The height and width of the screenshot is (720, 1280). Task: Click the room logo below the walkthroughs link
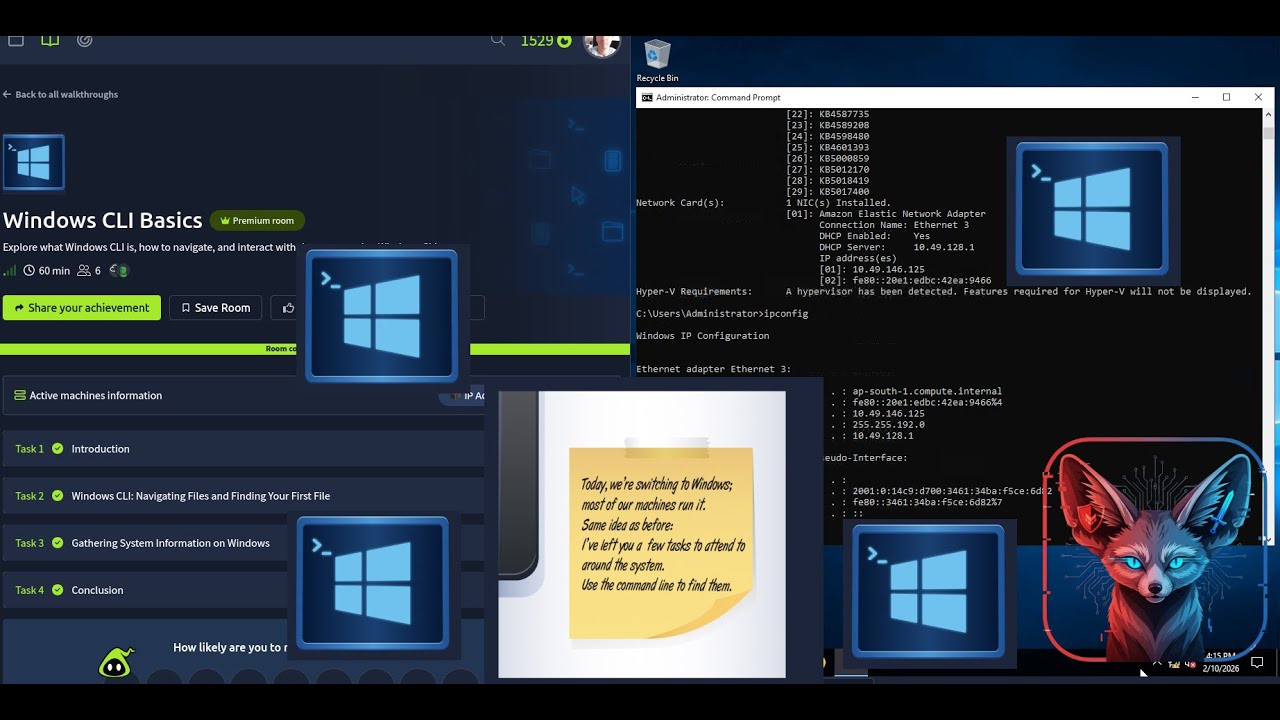click(x=33, y=162)
